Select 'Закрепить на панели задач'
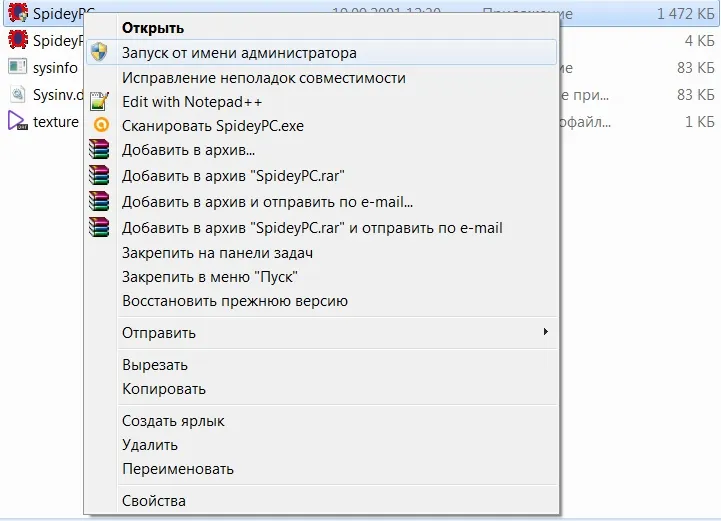 (218, 253)
